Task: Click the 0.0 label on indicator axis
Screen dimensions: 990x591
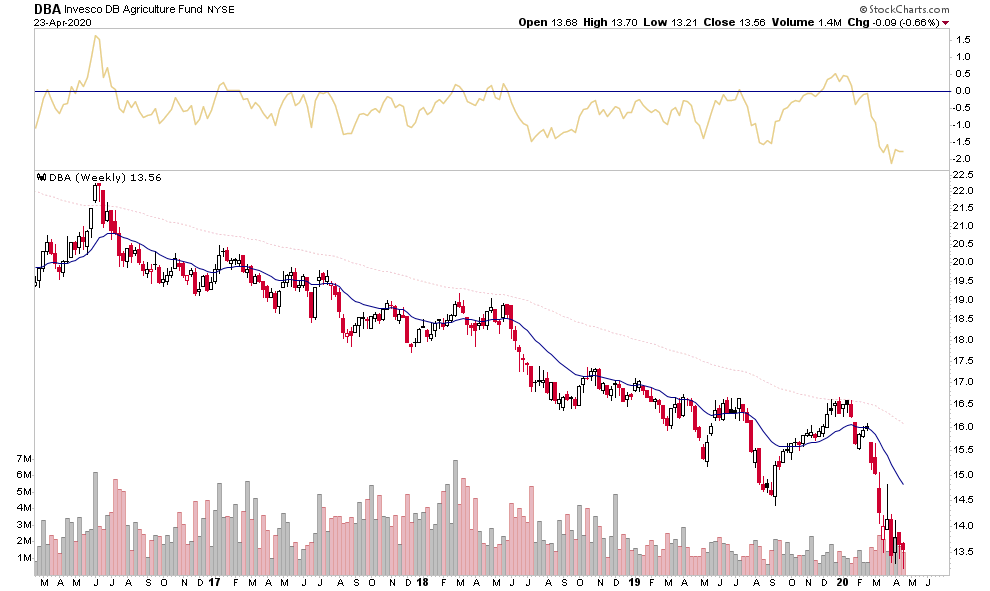Action: click(963, 91)
